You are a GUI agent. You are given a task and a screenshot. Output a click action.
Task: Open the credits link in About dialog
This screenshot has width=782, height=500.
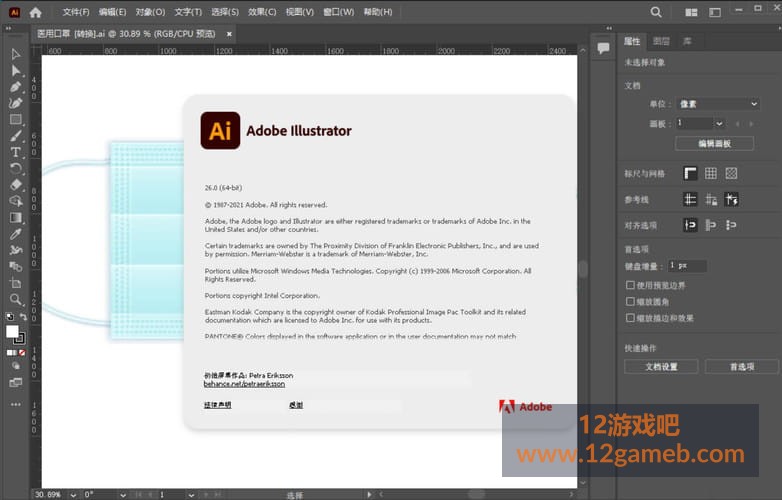coord(296,405)
